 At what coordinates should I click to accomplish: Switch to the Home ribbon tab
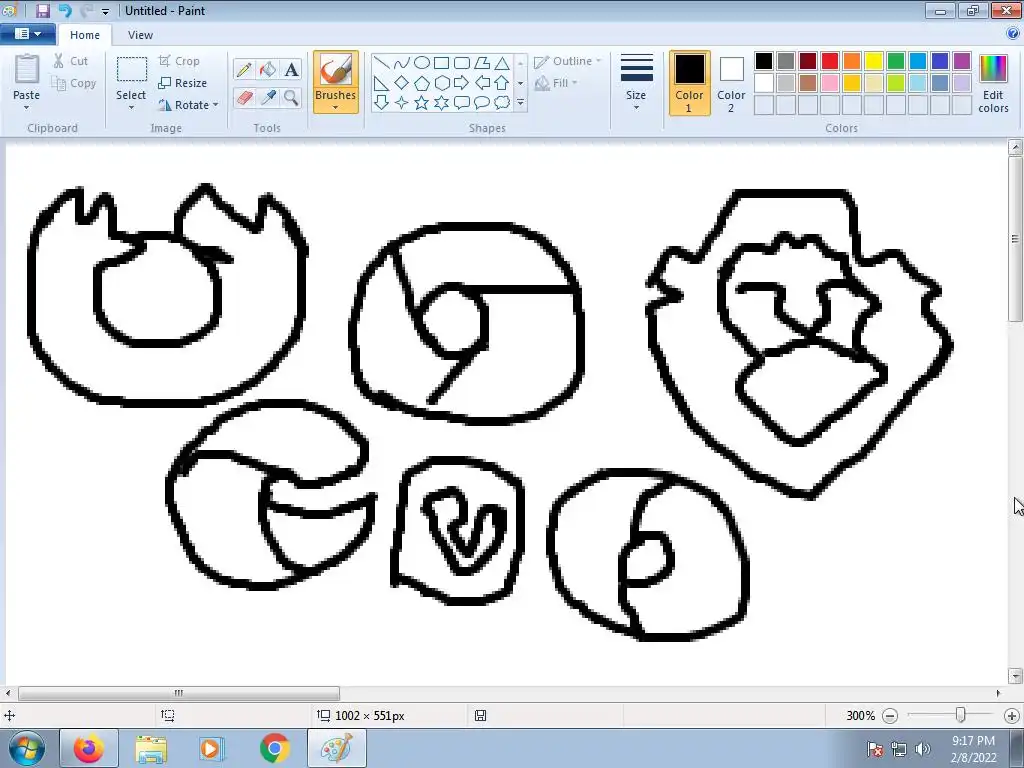click(85, 35)
